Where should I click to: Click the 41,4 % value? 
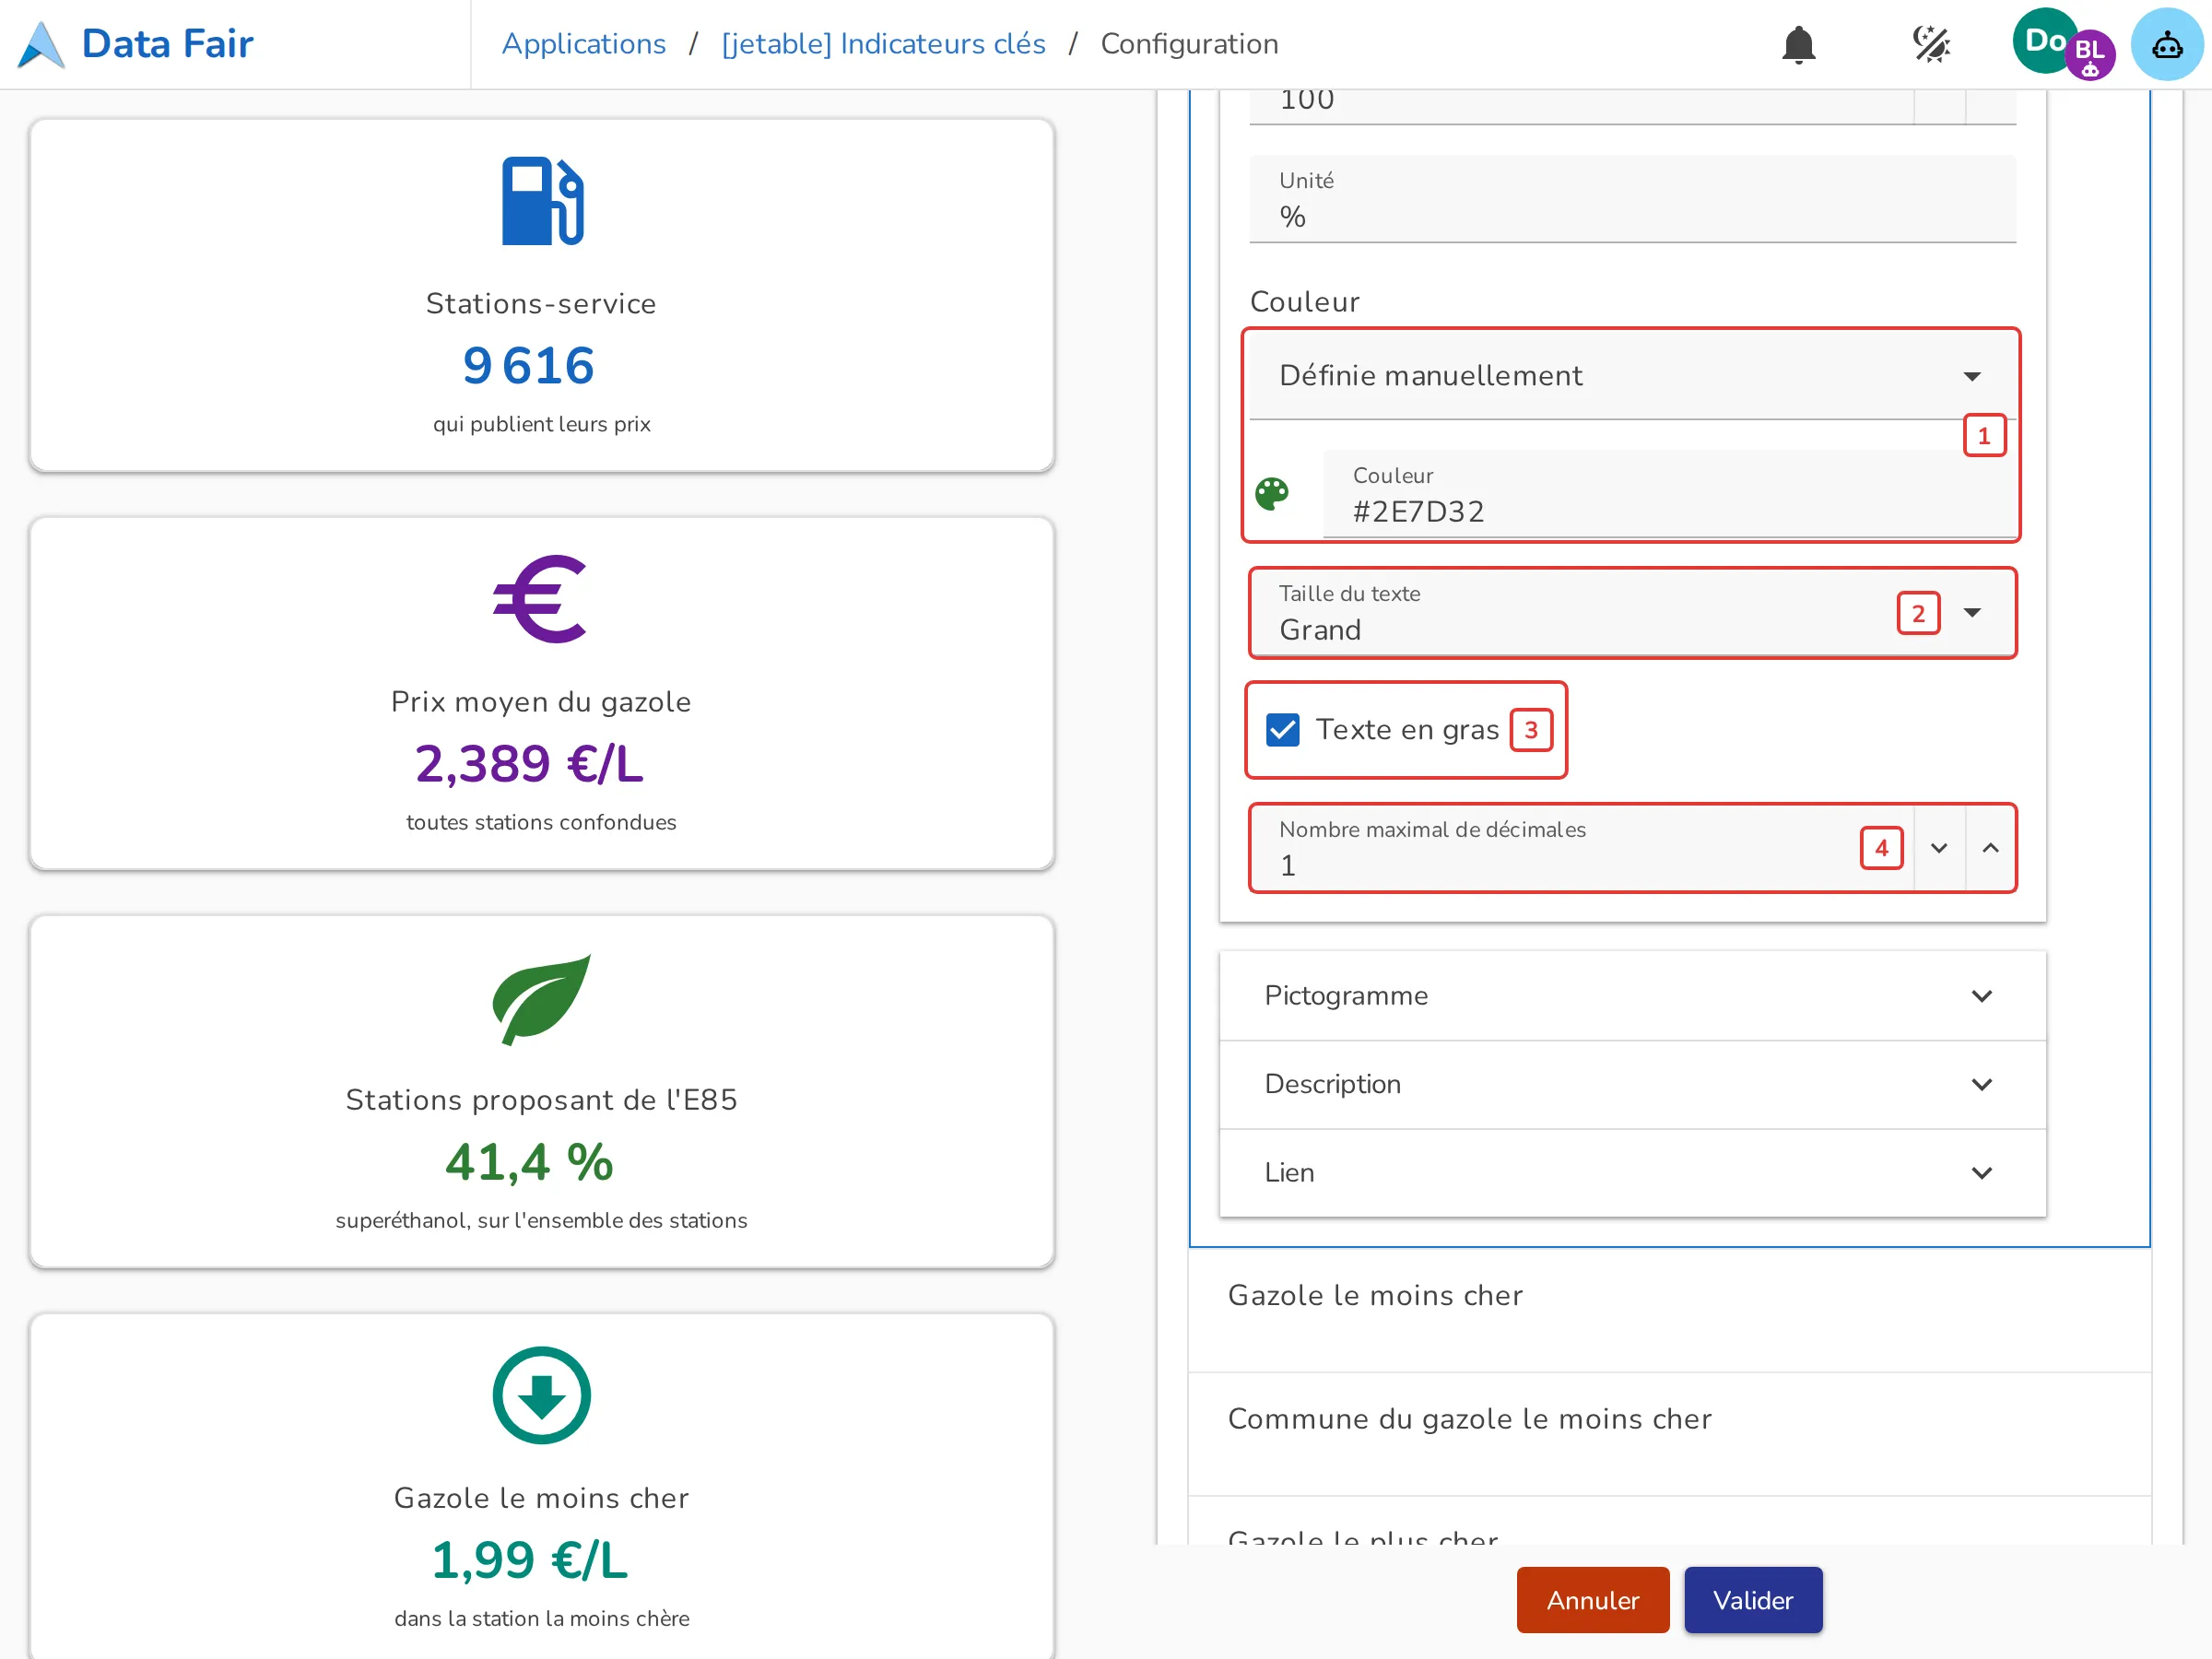click(x=529, y=1162)
